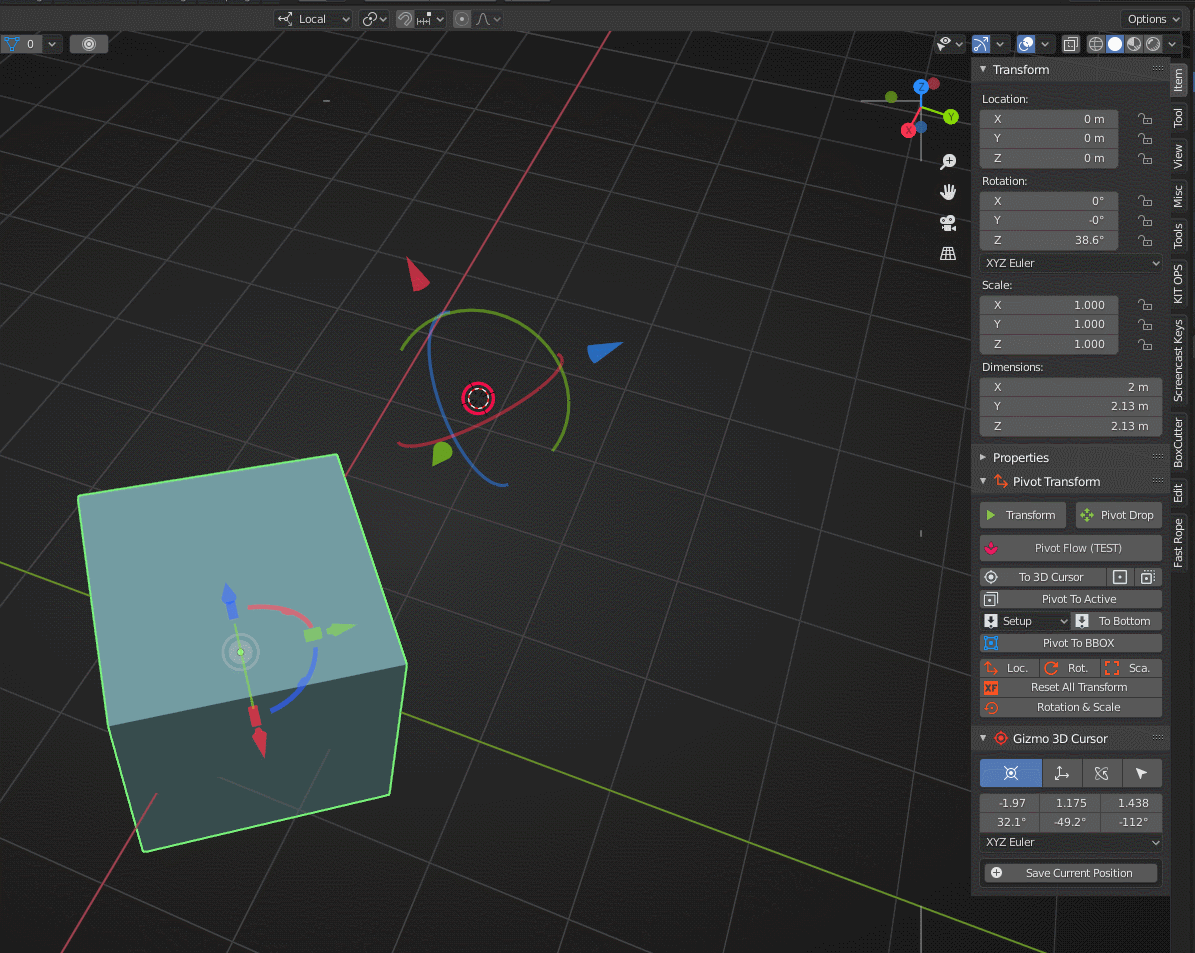Click the X-ray toggle icon in header
The image size is (1195, 953).
coord(1071,45)
